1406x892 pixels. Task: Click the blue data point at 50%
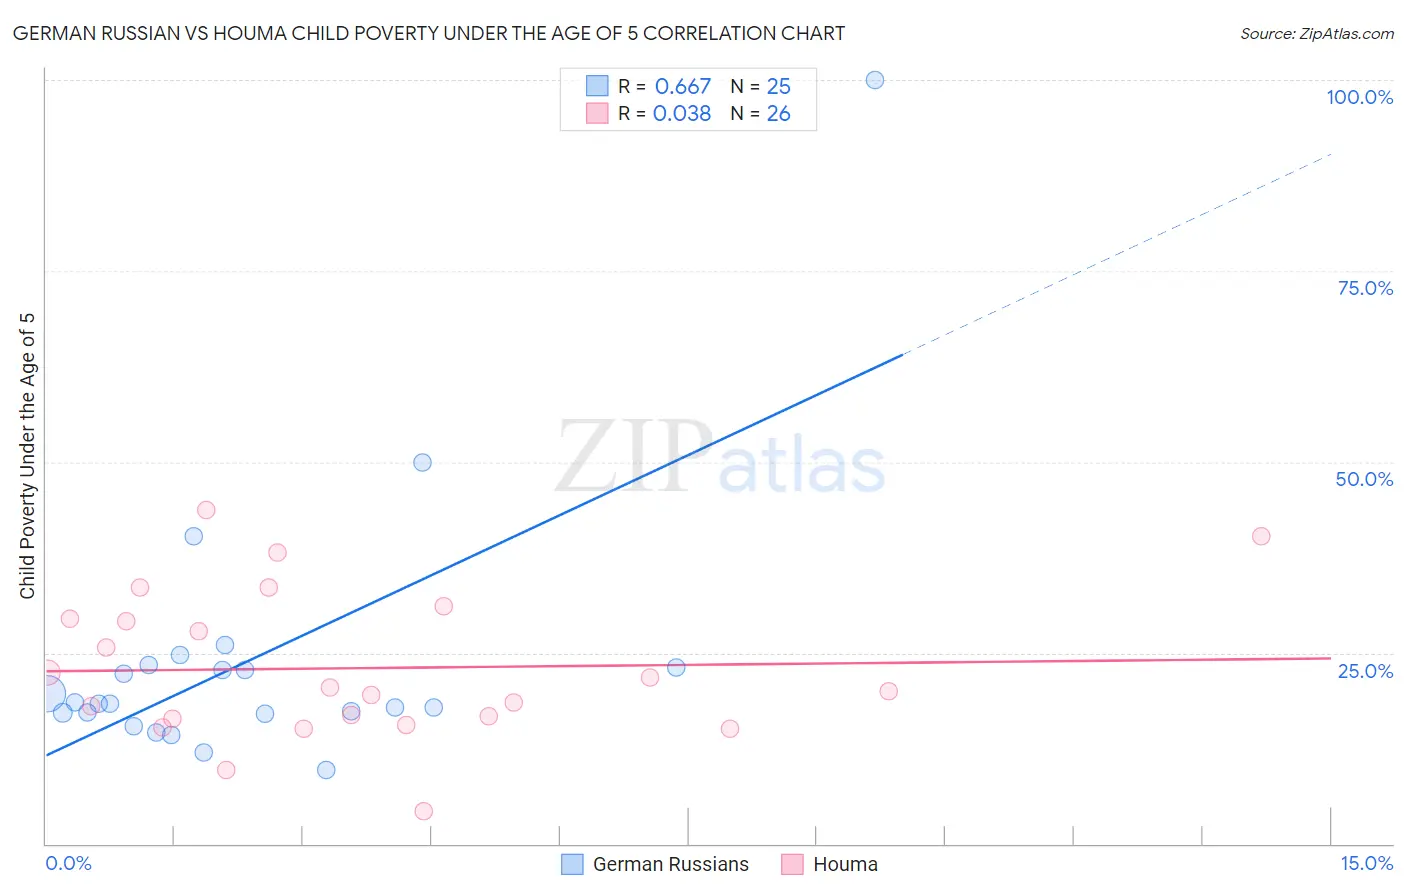pos(423,462)
